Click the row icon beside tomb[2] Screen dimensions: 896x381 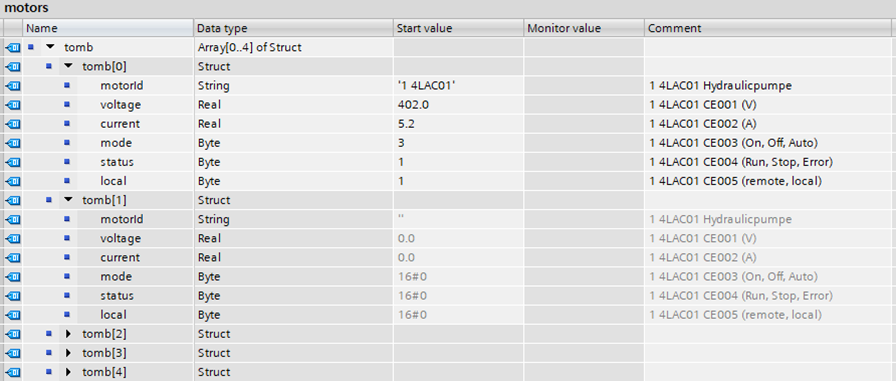click(13, 334)
